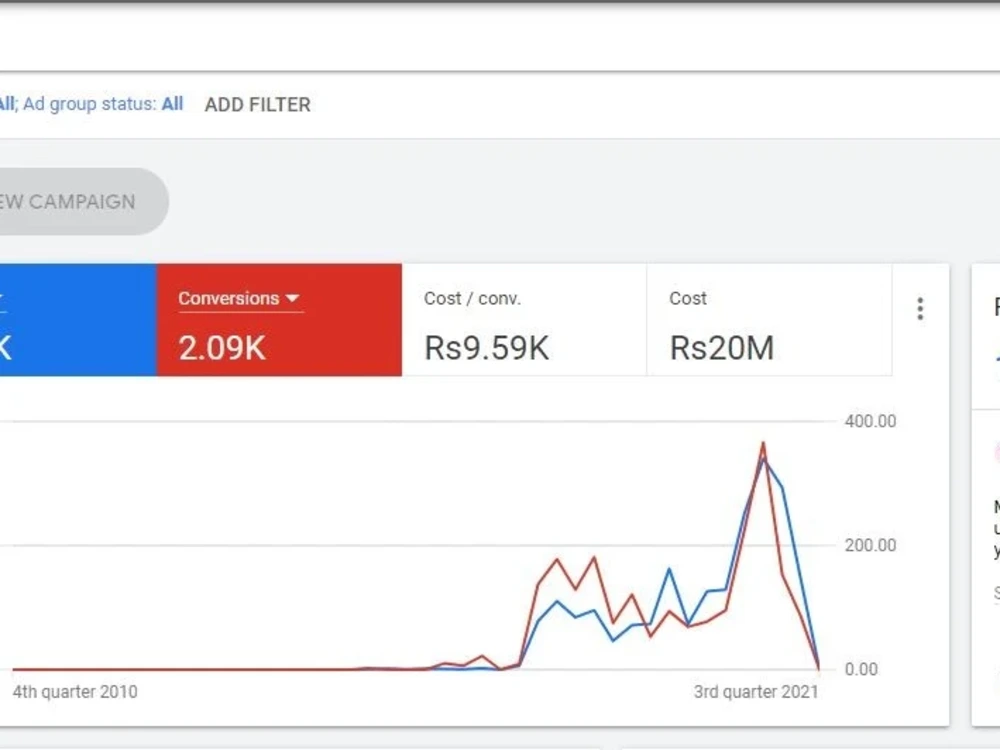Screen dimensions: 1000x750
Task: Select the blue metric card
Action: coord(78,320)
